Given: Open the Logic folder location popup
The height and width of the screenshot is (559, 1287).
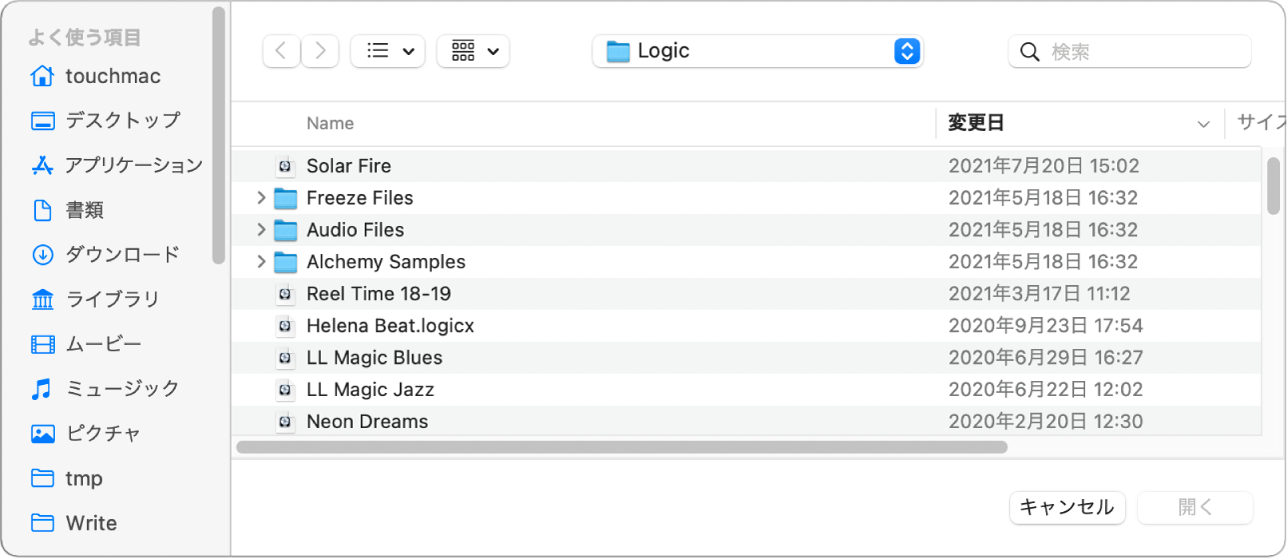Looking at the screenshot, I should coord(757,51).
